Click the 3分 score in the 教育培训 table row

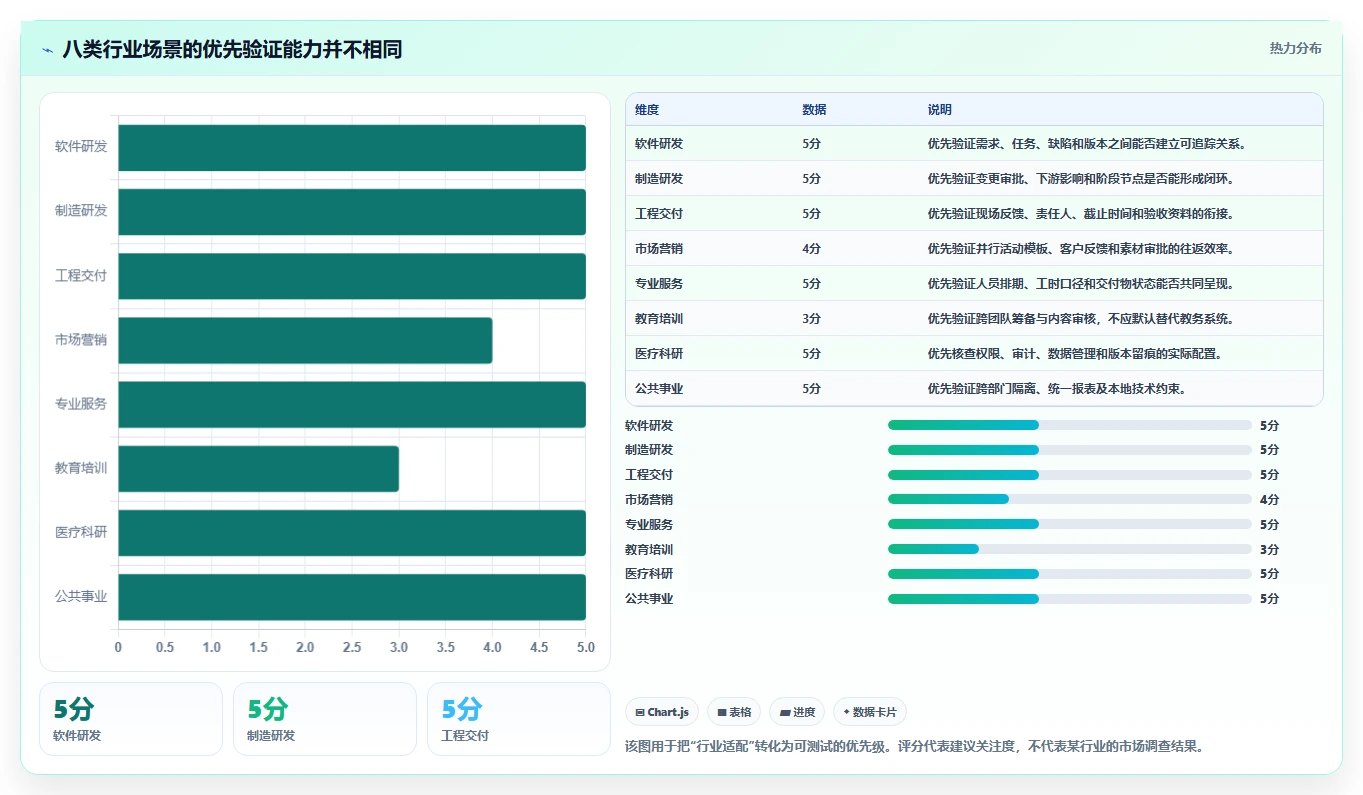pos(811,319)
